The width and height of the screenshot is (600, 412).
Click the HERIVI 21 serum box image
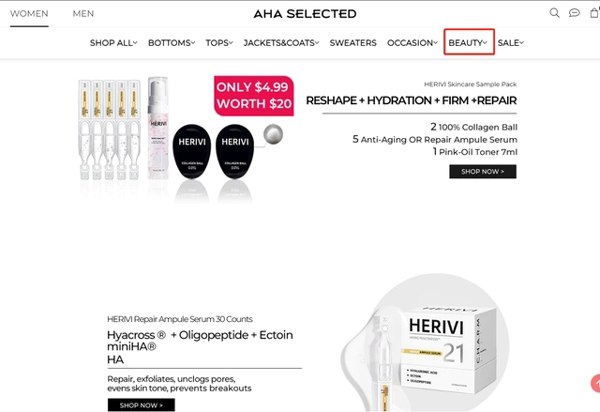pyautogui.click(x=425, y=343)
